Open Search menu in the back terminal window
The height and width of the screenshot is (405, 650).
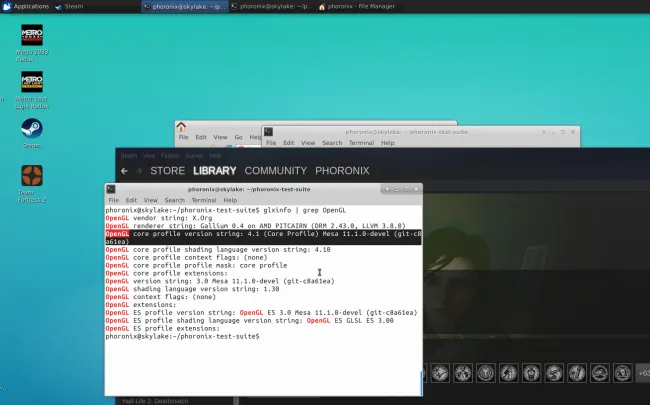pos(332,143)
